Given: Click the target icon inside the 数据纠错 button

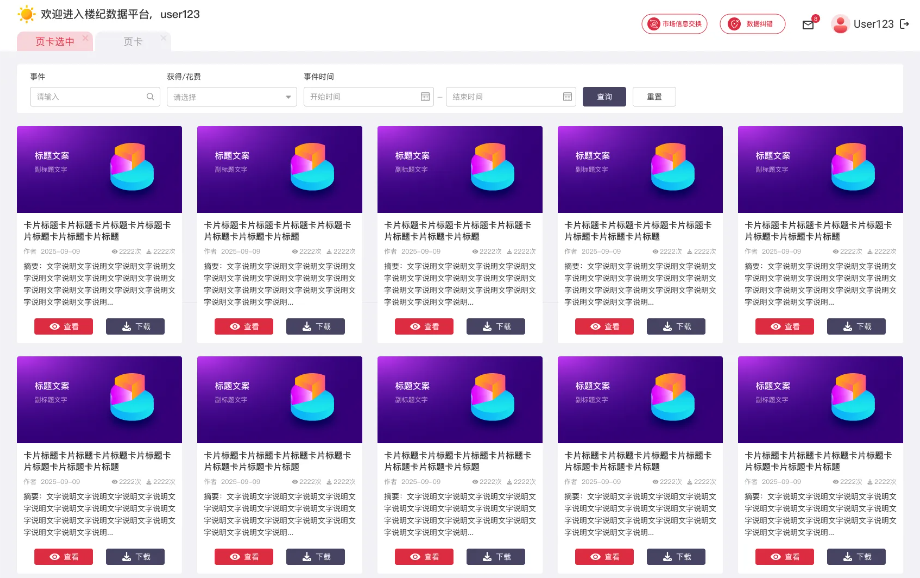Looking at the screenshot, I should 734,23.
